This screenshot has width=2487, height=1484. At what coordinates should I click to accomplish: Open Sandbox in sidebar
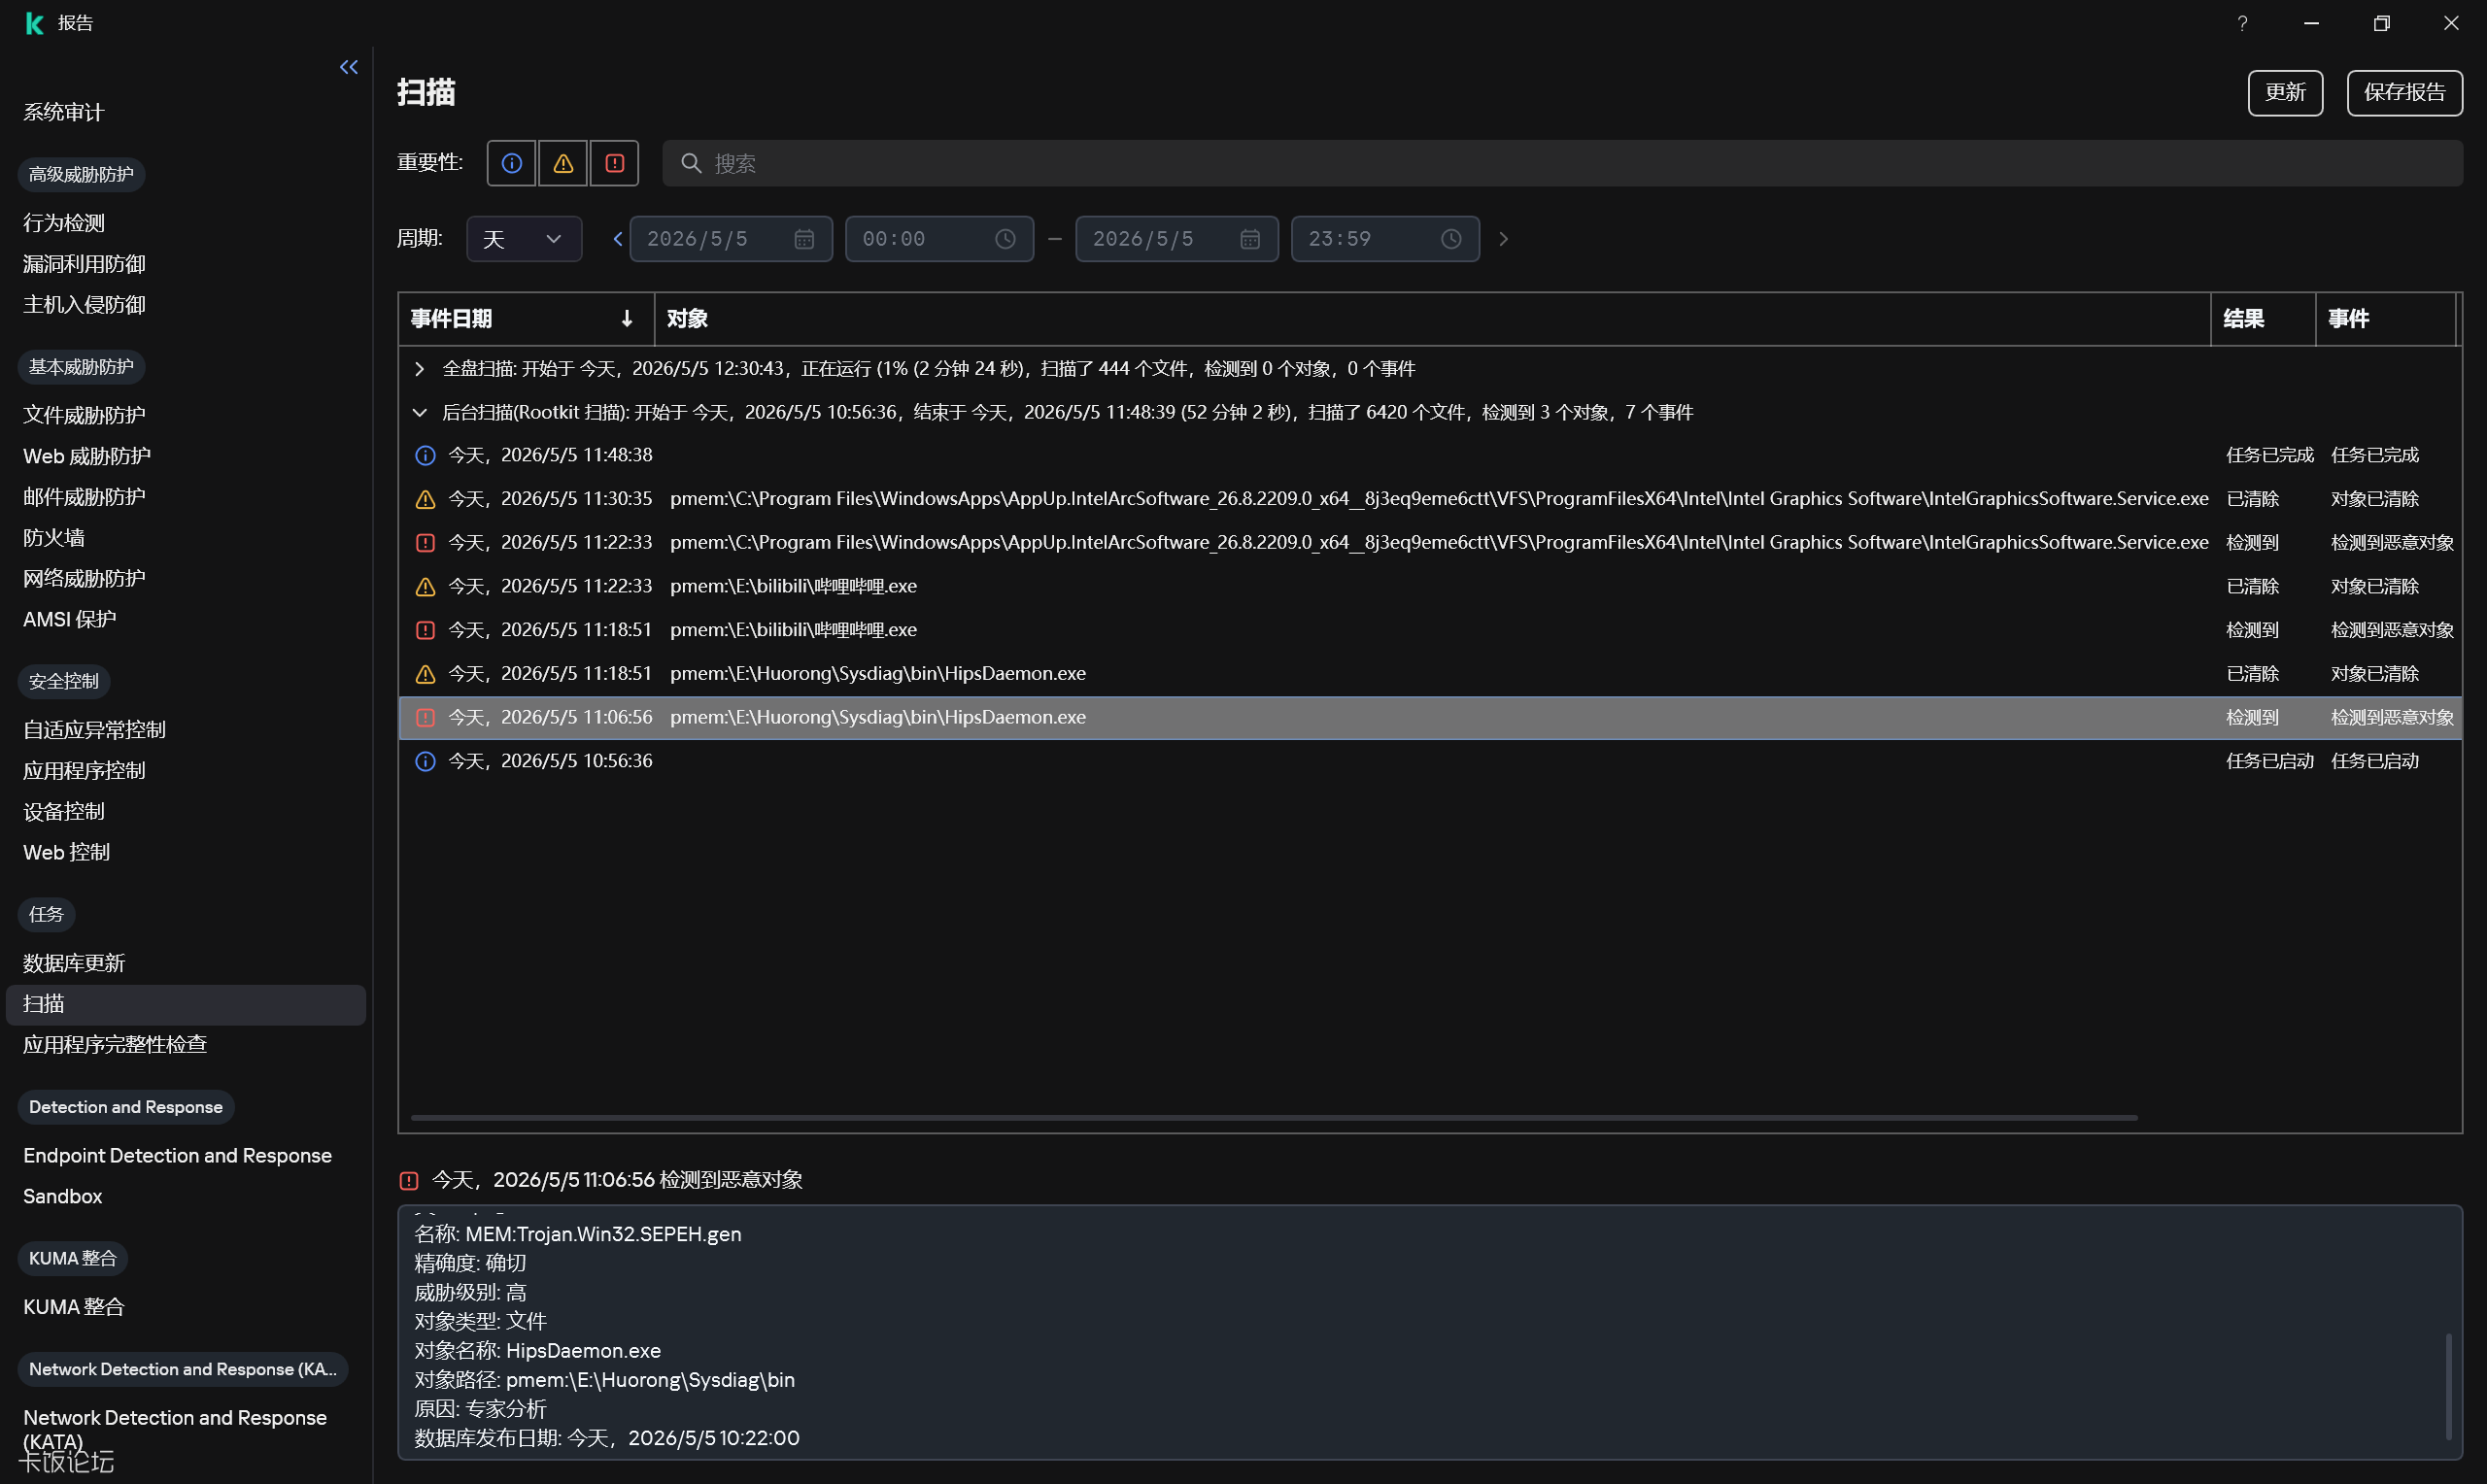pyautogui.click(x=62, y=1197)
